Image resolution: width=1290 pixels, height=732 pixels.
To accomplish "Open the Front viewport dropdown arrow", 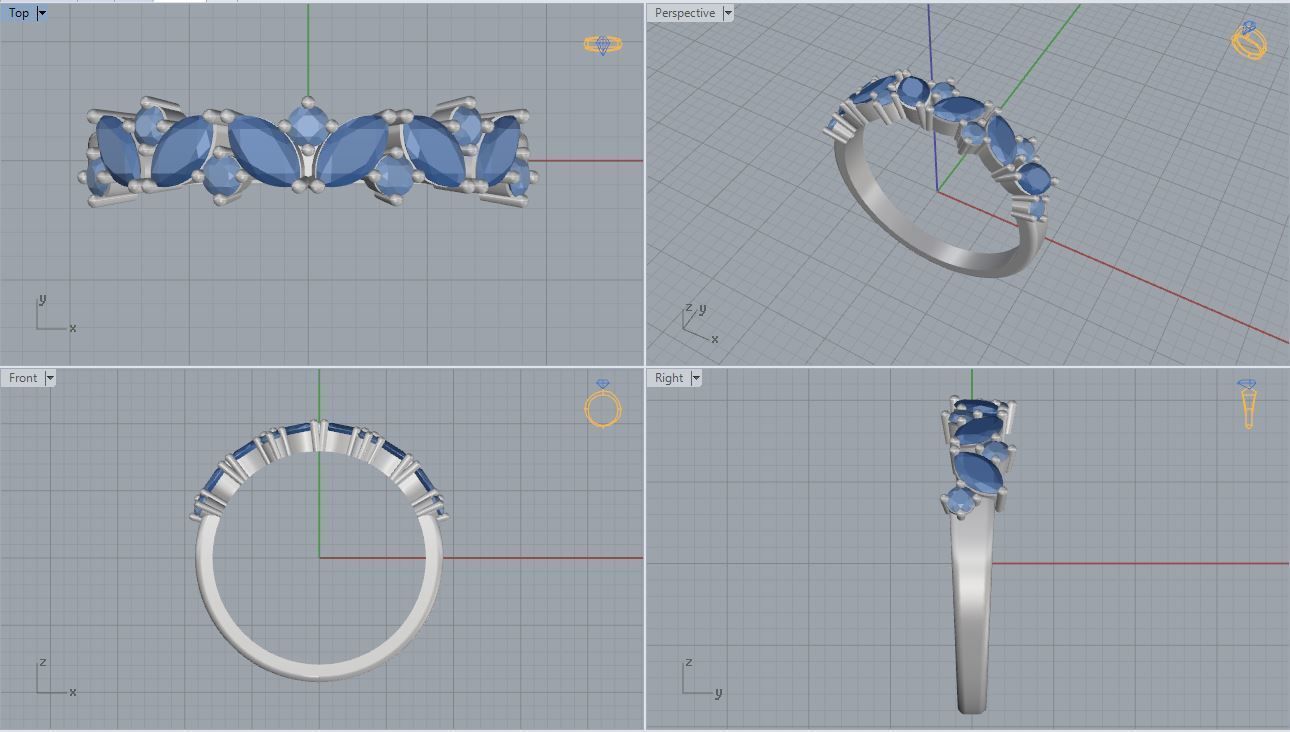I will point(50,378).
